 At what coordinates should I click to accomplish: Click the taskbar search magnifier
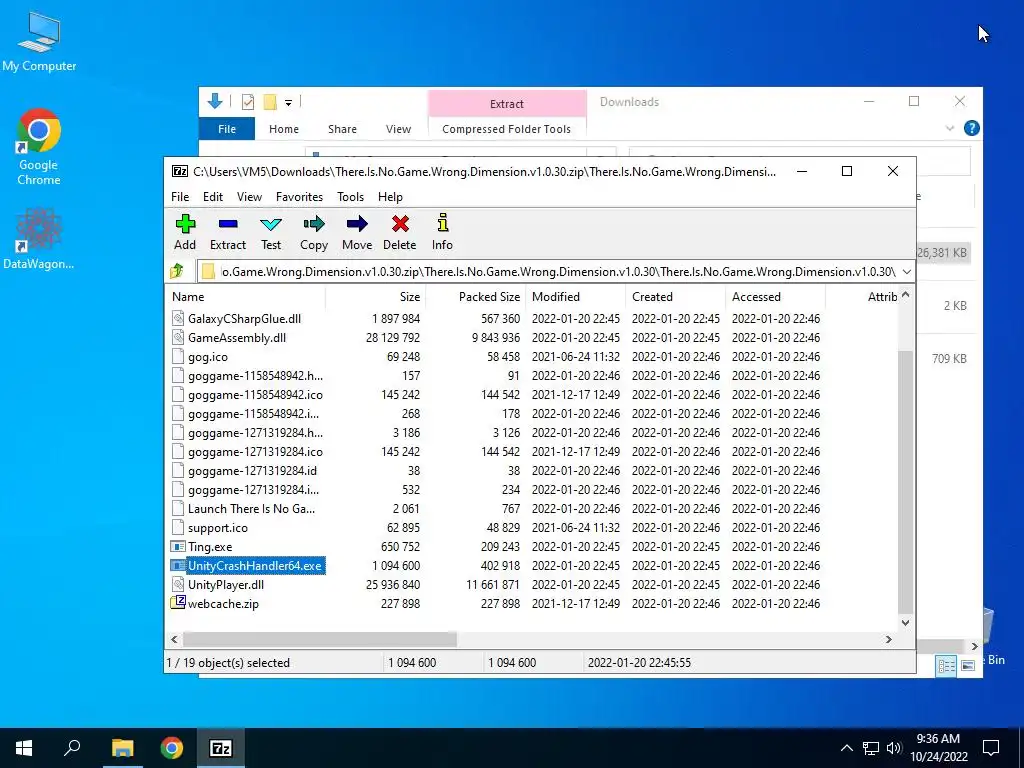click(x=72, y=748)
